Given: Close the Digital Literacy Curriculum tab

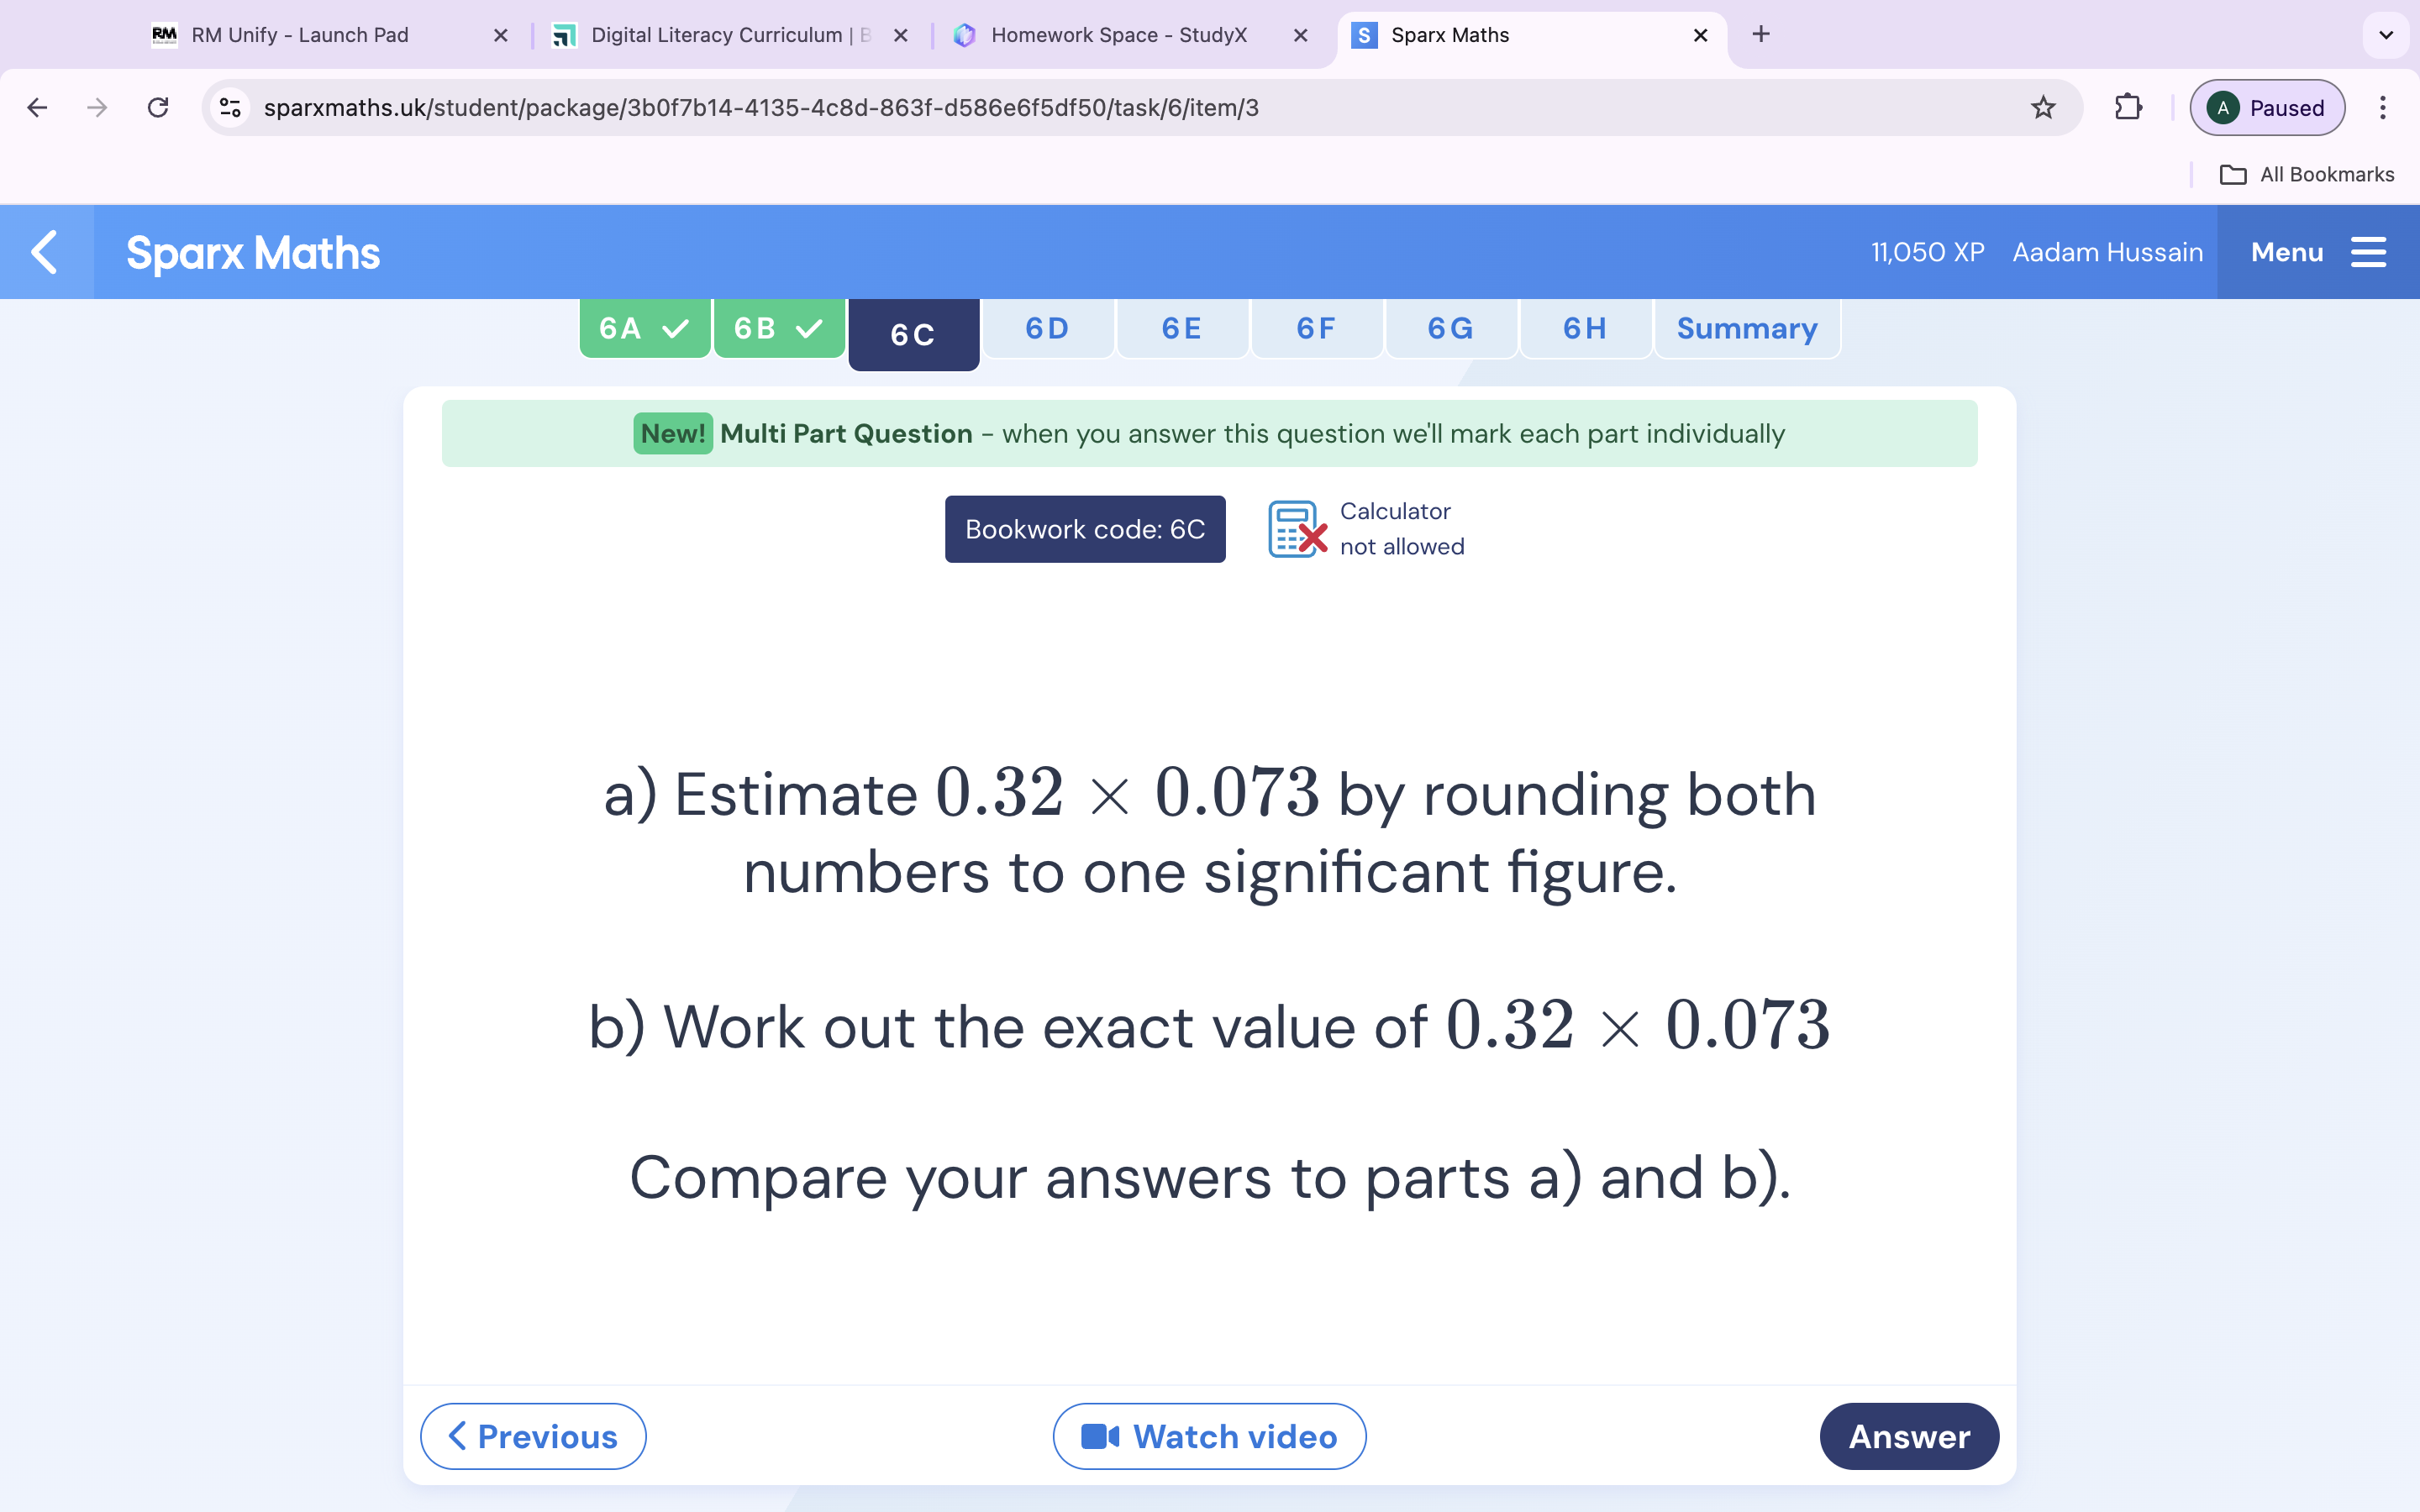Looking at the screenshot, I should pos(901,35).
